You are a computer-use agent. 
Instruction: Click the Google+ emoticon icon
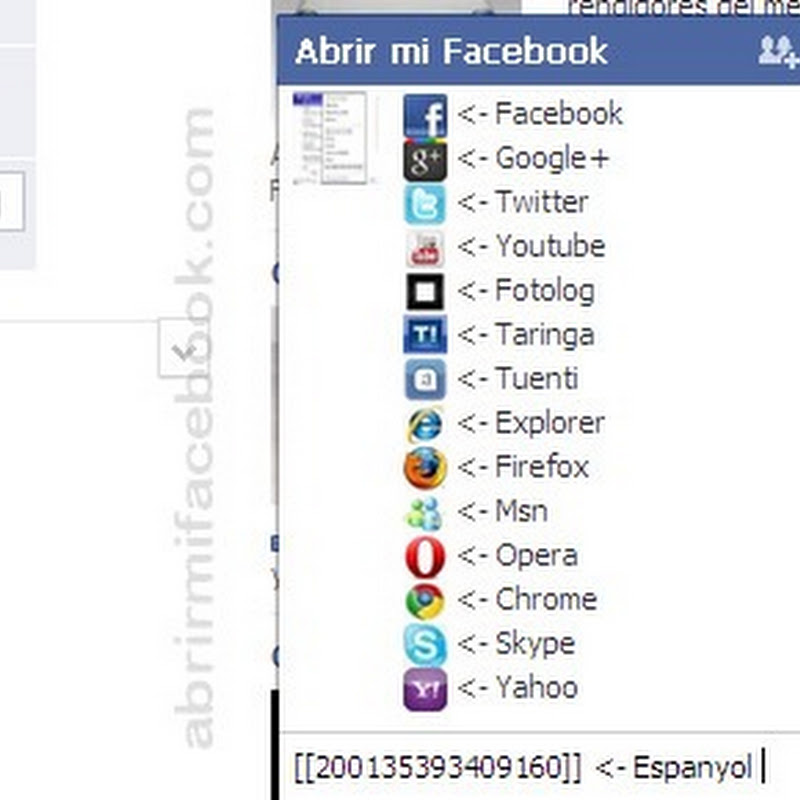coord(425,160)
